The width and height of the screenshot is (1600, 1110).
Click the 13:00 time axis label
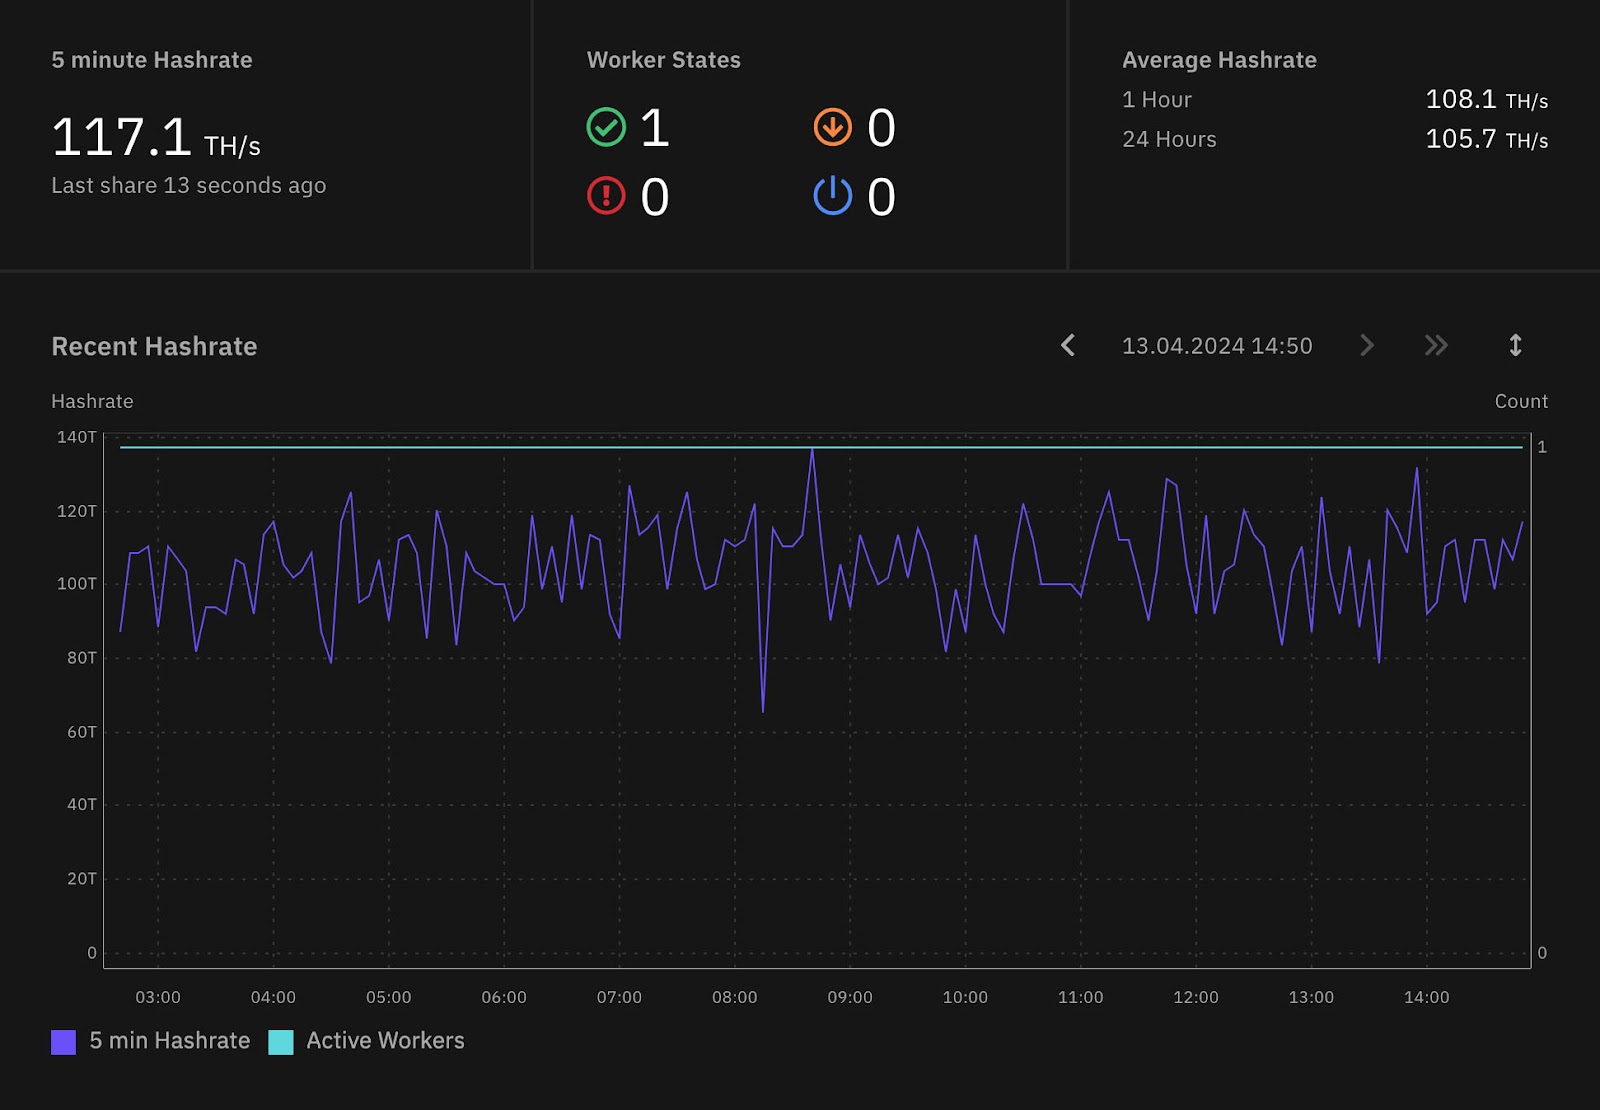pyautogui.click(x=1311, y=997)
